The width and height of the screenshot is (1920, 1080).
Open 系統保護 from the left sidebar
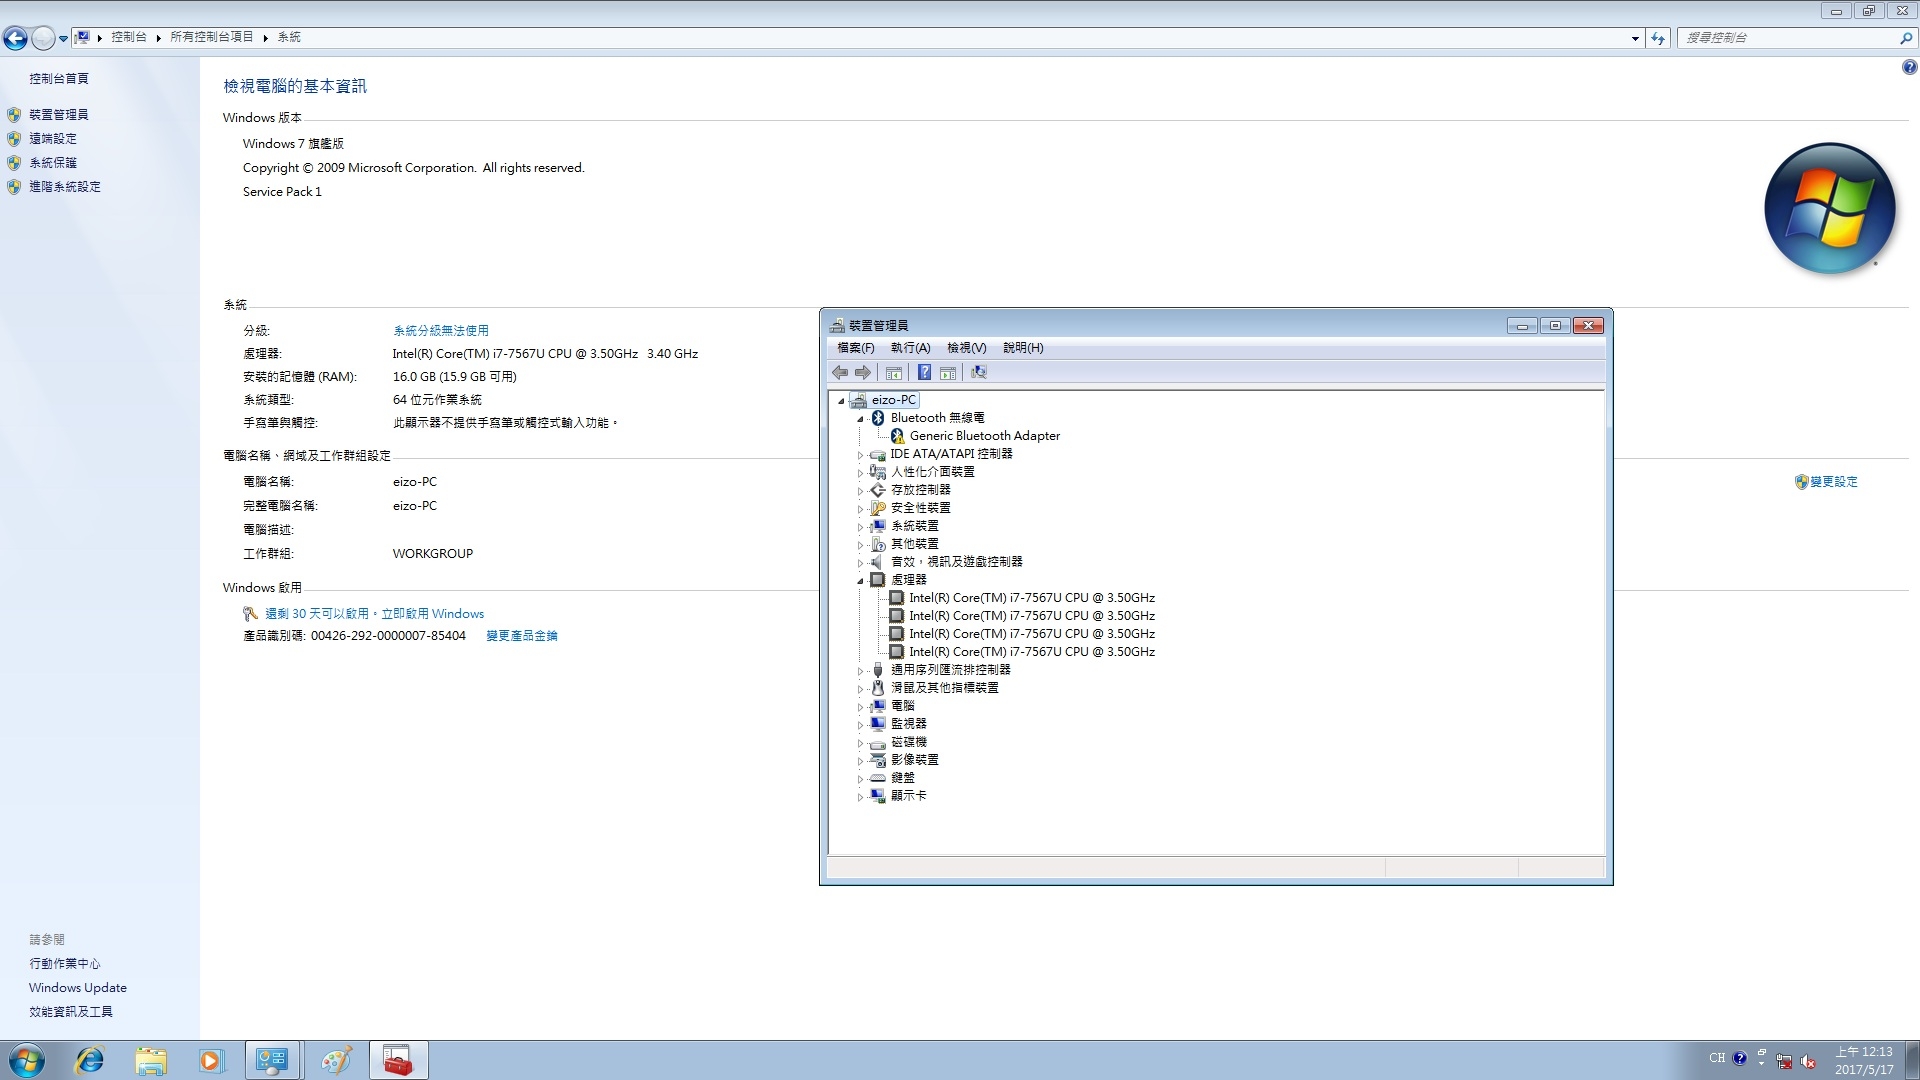coord(52,163)
